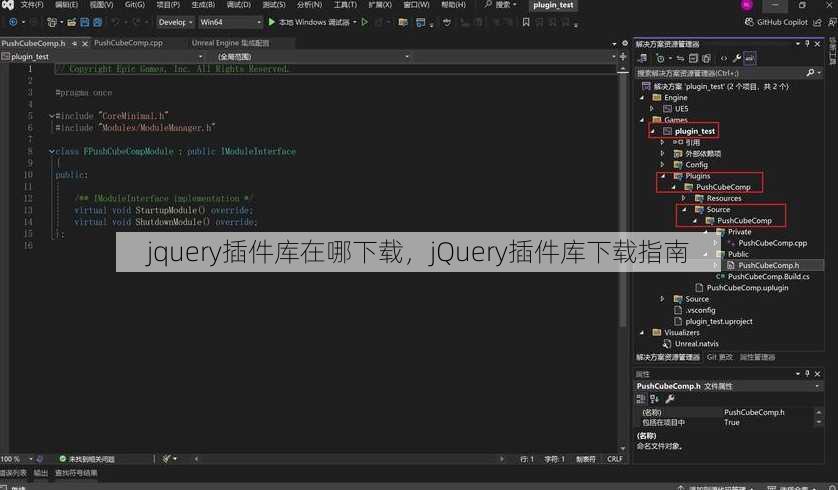Image resolution: width=838 pixels, height=490 pixels.
Task: Save all files toolbar icon
Action: (x=97, y=22)
